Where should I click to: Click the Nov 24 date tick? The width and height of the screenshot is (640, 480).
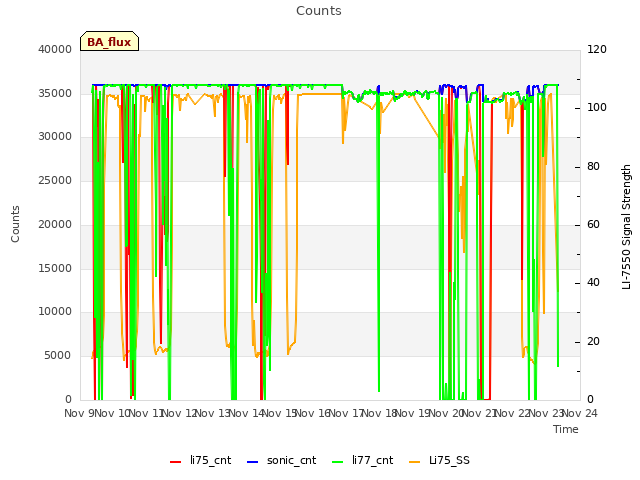(x=580, y=413)
